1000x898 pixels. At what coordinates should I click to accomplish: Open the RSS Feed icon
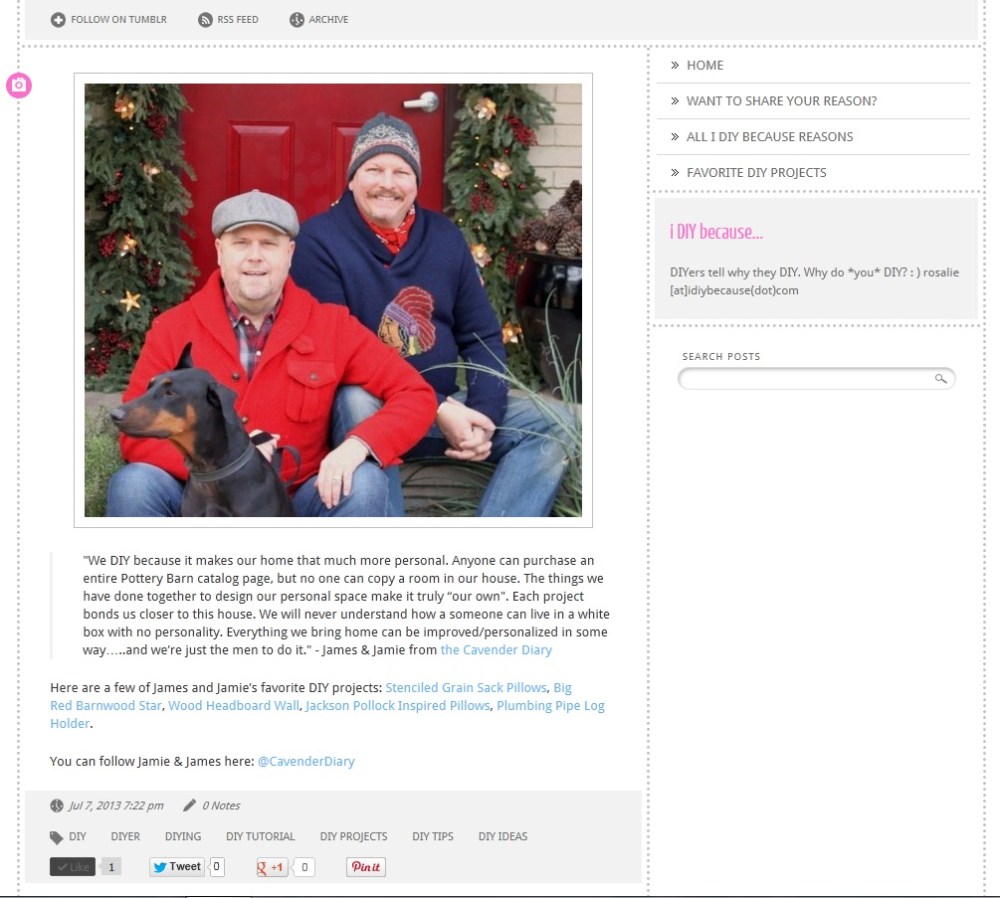(x=205, y=20)
